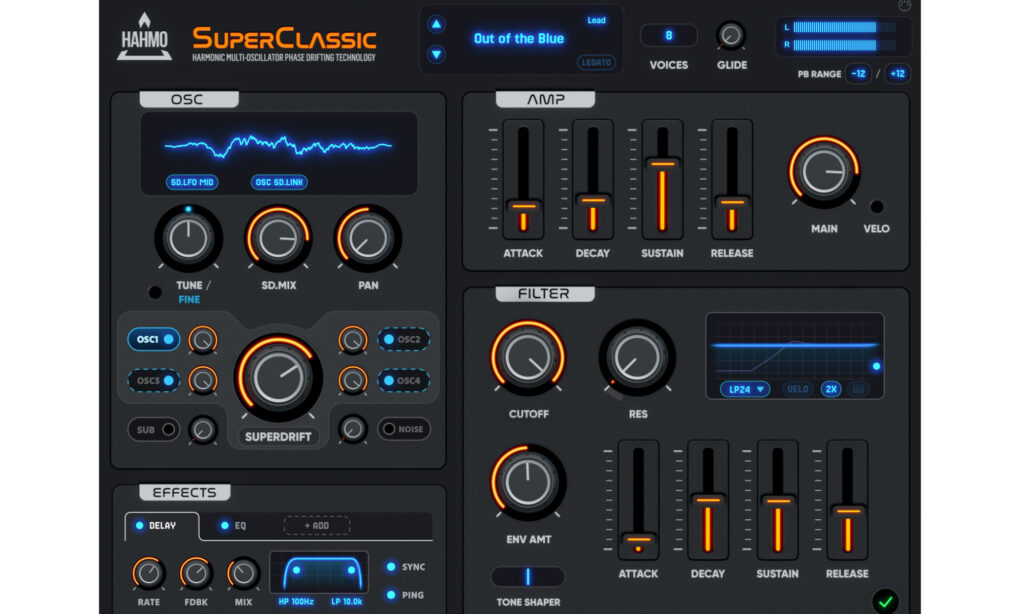The image size is (1024, 614).
Task: Open the preset name Out of the Blue
Action: (519, 39)
